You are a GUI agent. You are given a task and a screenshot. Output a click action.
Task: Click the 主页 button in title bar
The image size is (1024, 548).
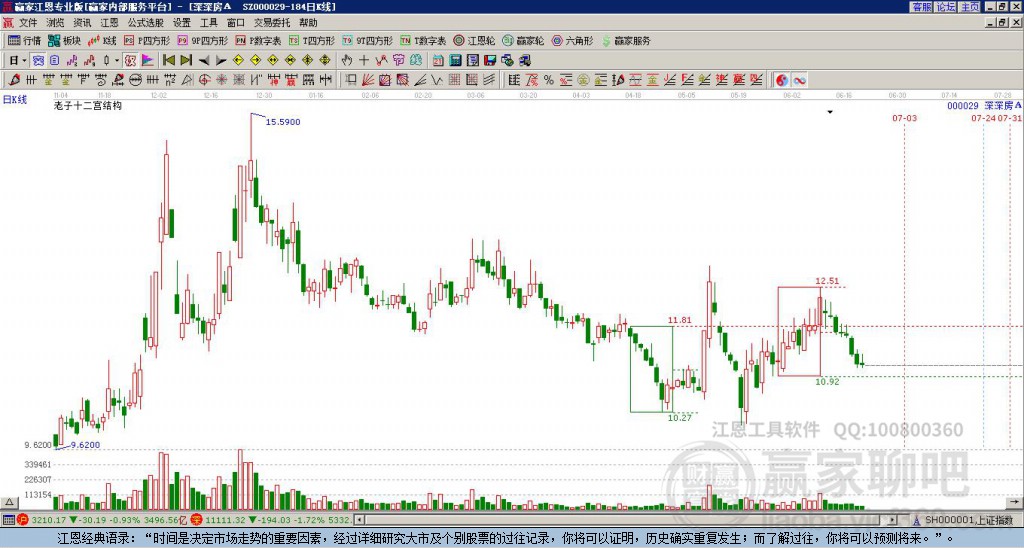pyautogui.click(x=969, y=7)
